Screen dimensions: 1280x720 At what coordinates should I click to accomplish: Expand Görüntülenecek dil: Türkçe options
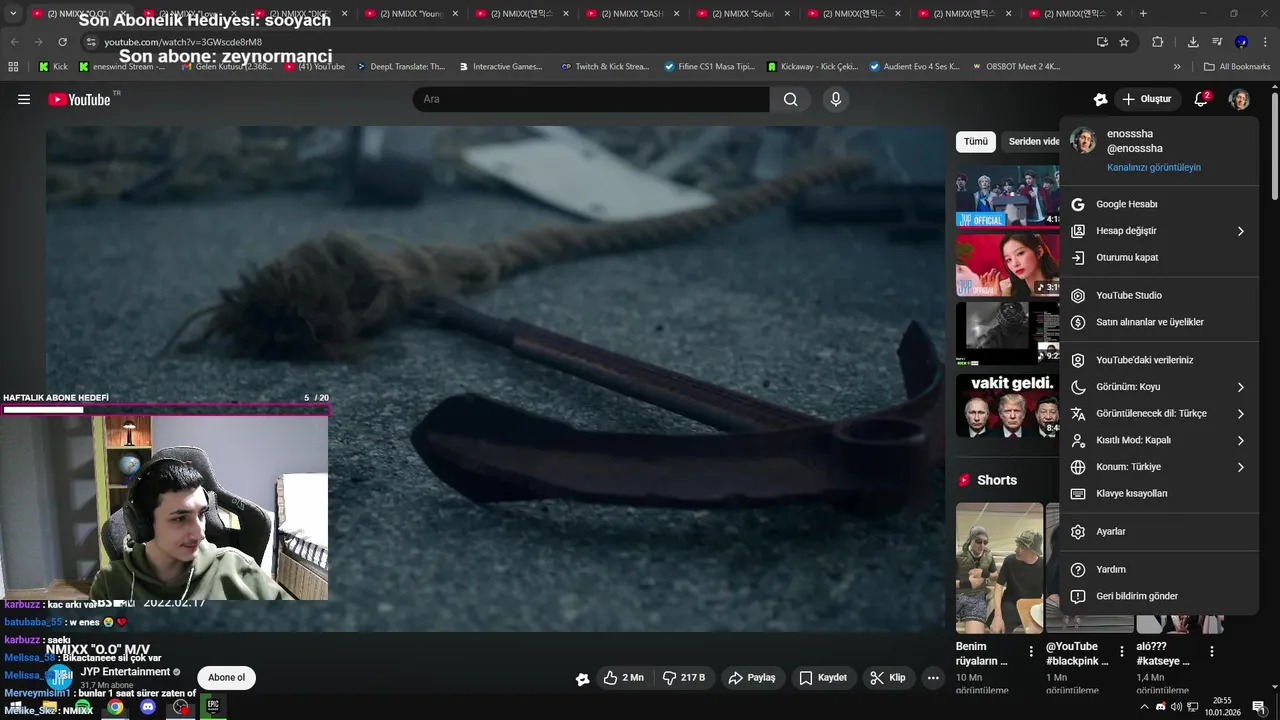[x=1159, y=414]
